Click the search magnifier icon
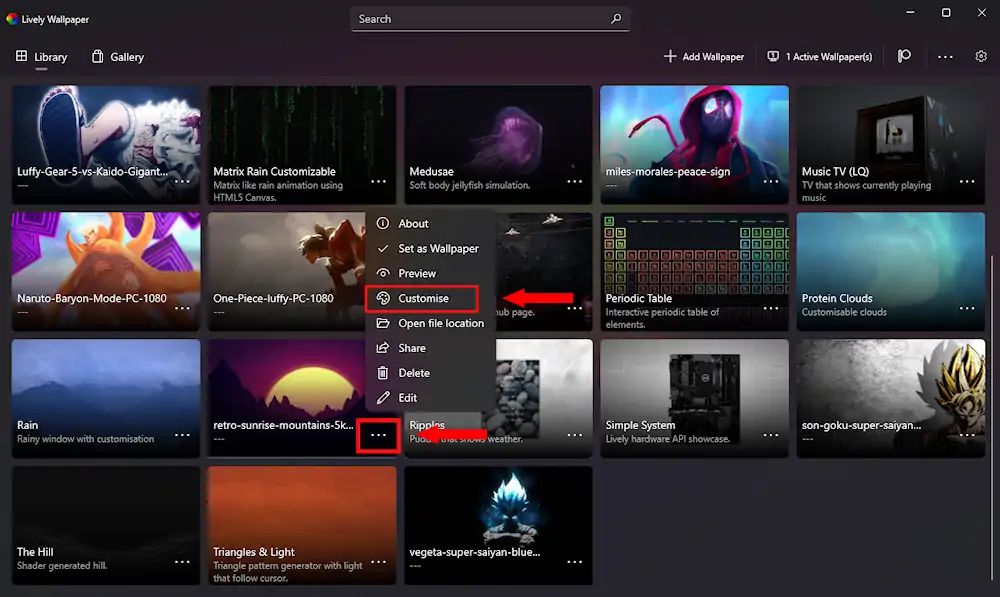This screenshot has height=597, width=1000. click(615, 18)
